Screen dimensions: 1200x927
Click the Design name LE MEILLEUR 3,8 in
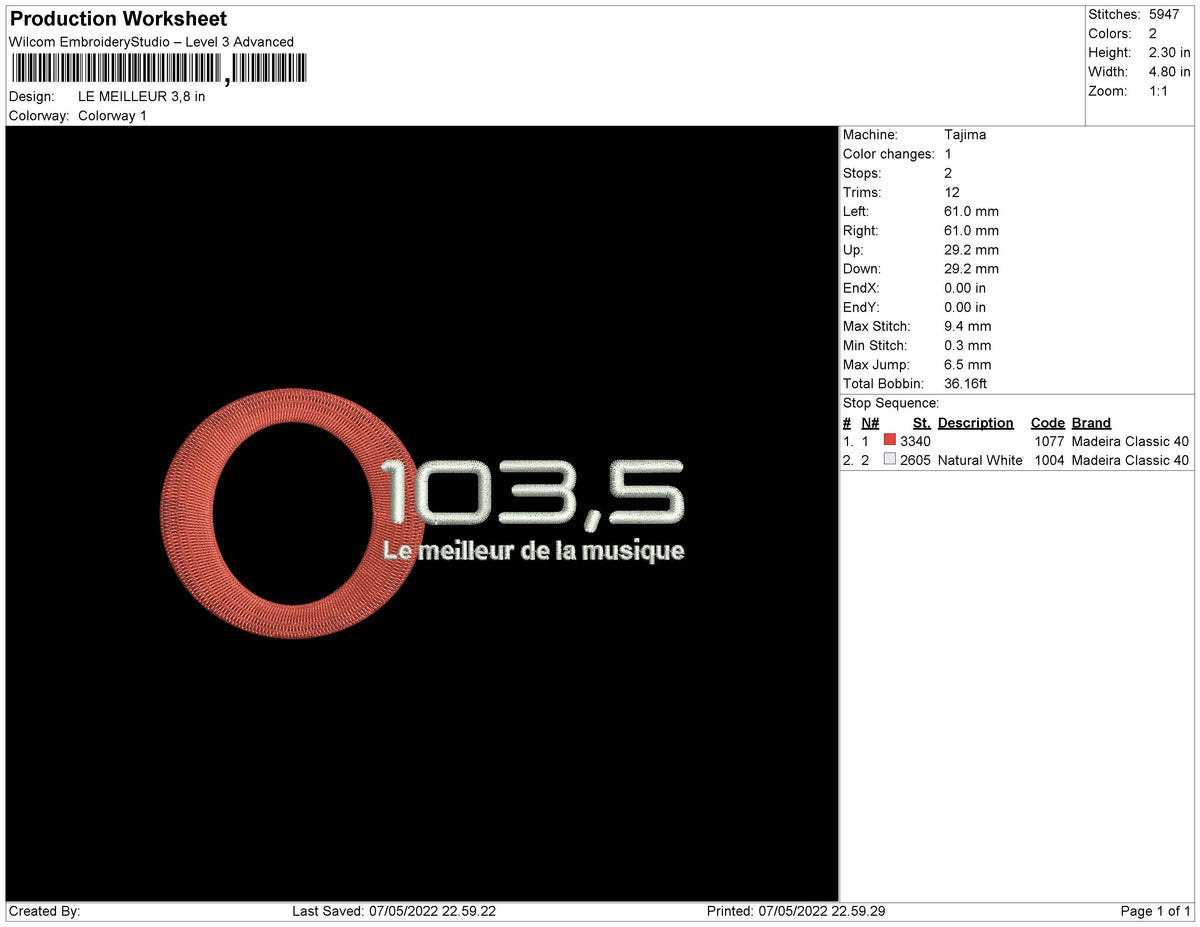tap(141, 96)
